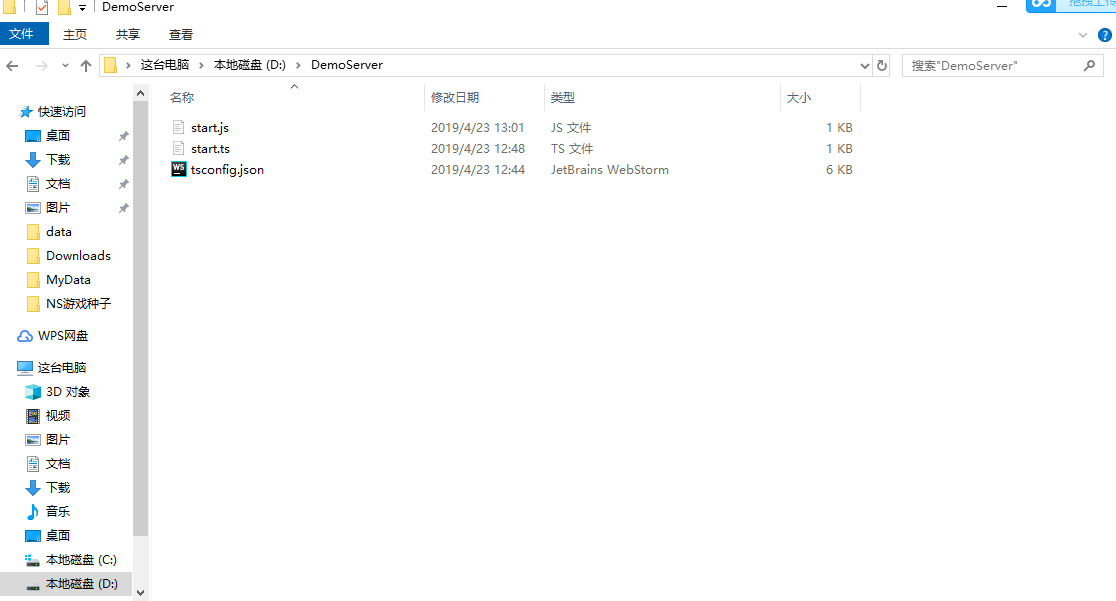Click the DemoServer breadcrumb segment
The width and height of the screenshot is (1116, 601).
click(x=347, y=65)
